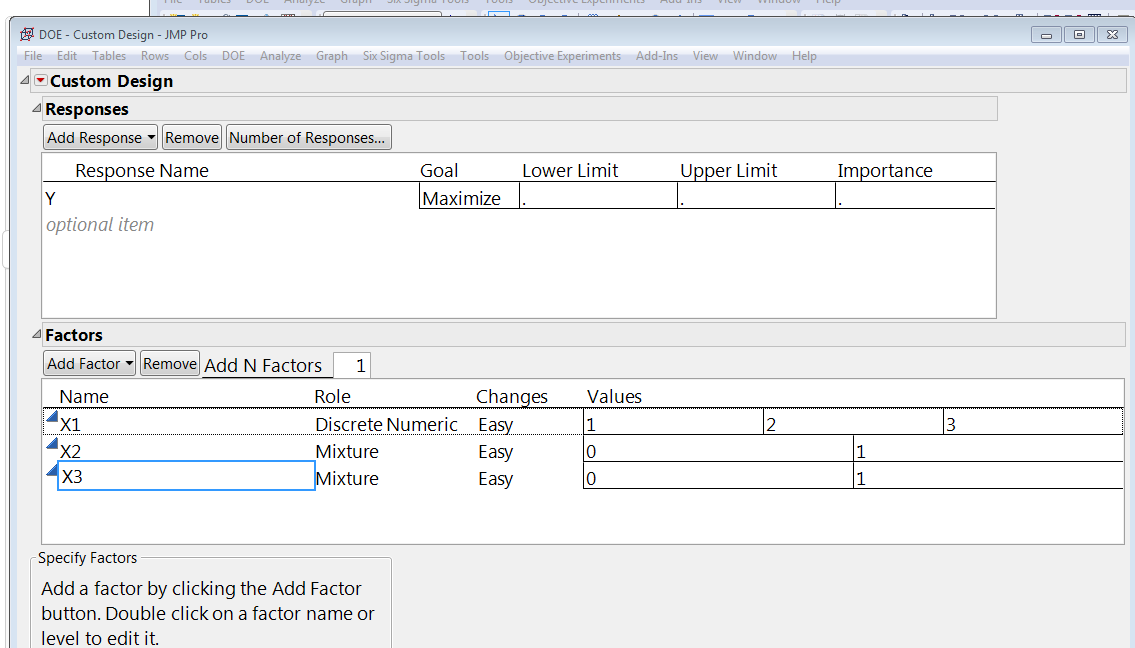Image resolution: width=1135 pixels, height=648 pixels.
Task: Collapse the Custom Design outline
Action: click(23, 80)
